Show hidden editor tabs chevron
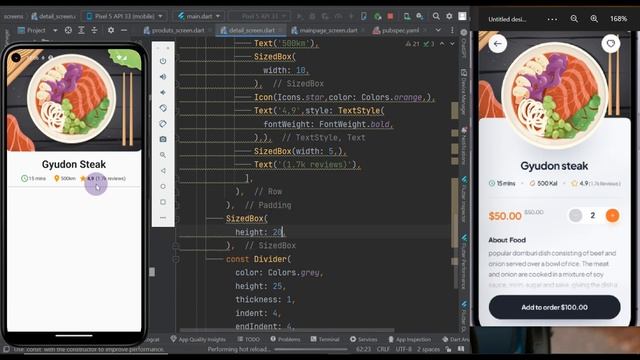 [x=438, y=30]
